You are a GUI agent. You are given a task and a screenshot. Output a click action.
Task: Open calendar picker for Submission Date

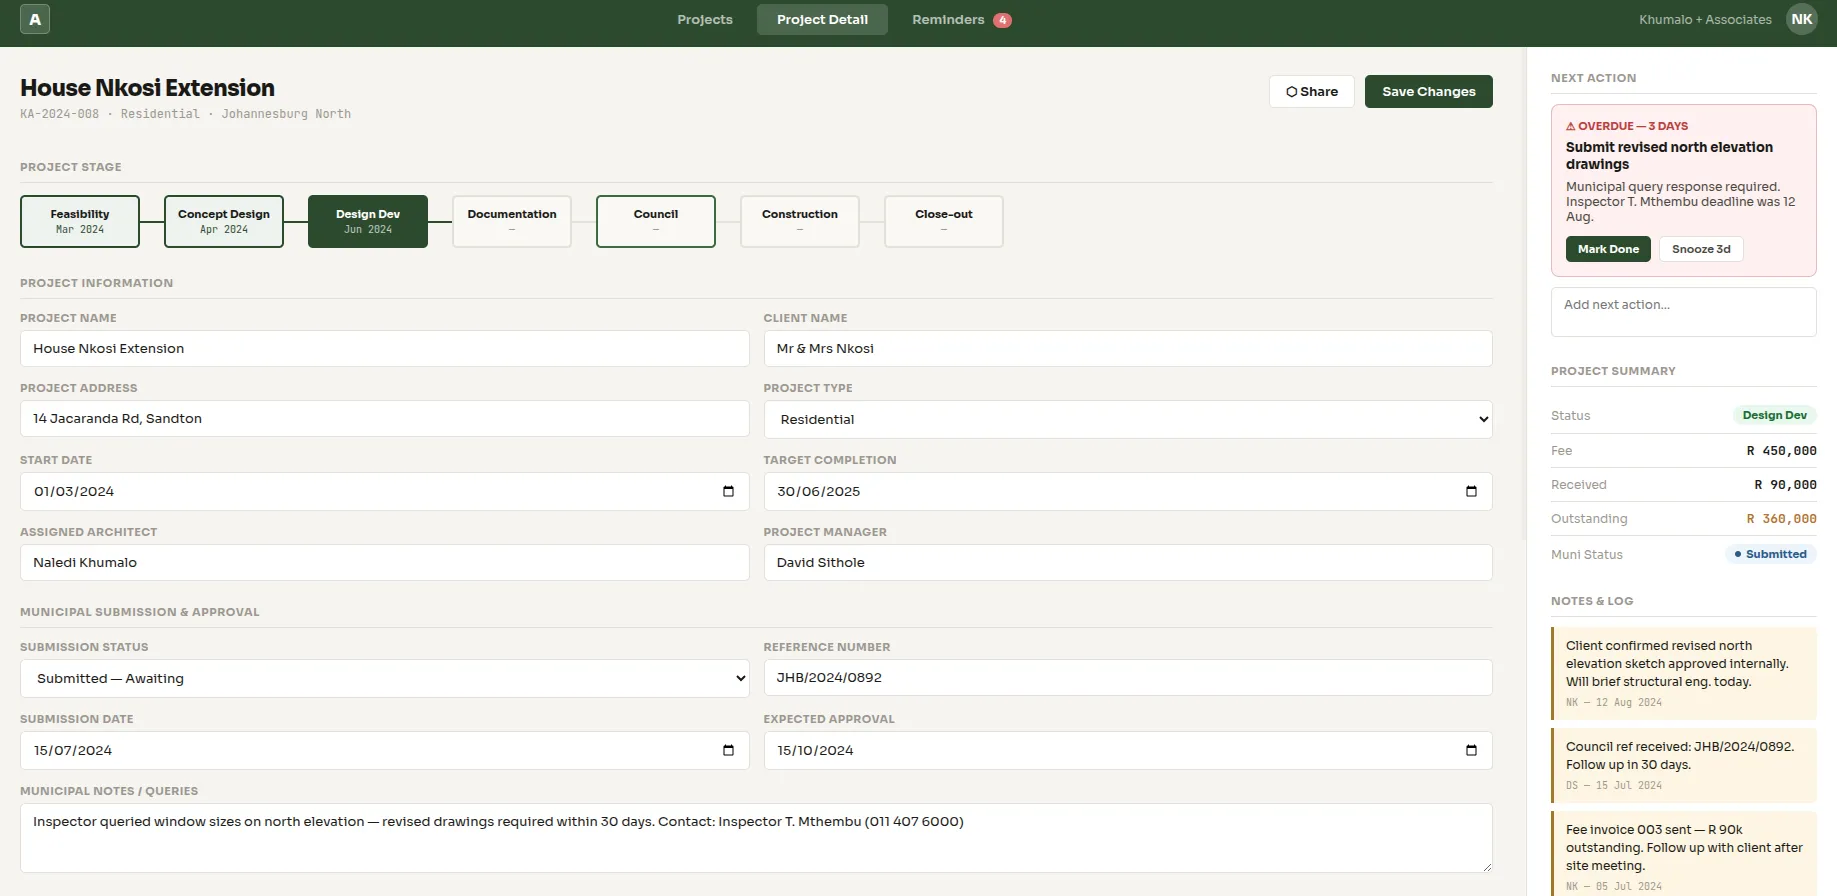[728, 750]
